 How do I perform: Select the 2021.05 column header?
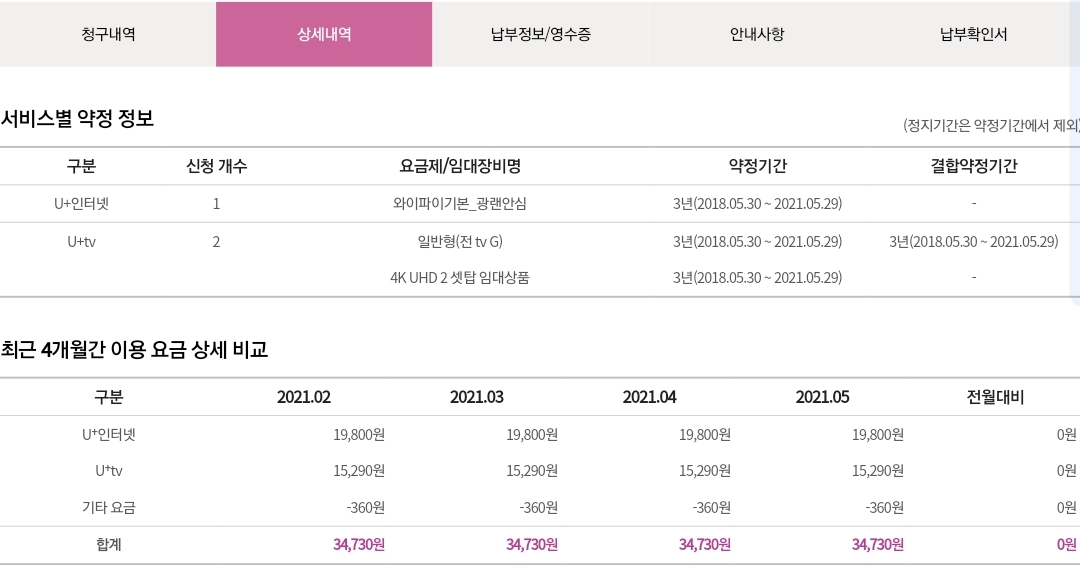point(823,397)
